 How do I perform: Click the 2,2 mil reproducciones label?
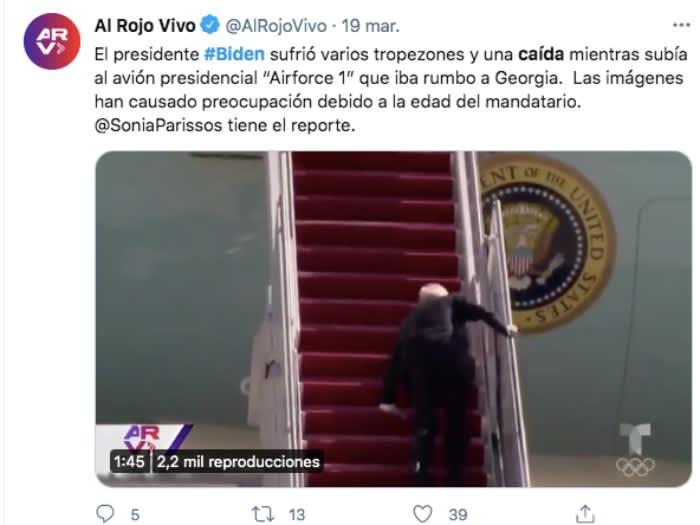click(238, 462)
